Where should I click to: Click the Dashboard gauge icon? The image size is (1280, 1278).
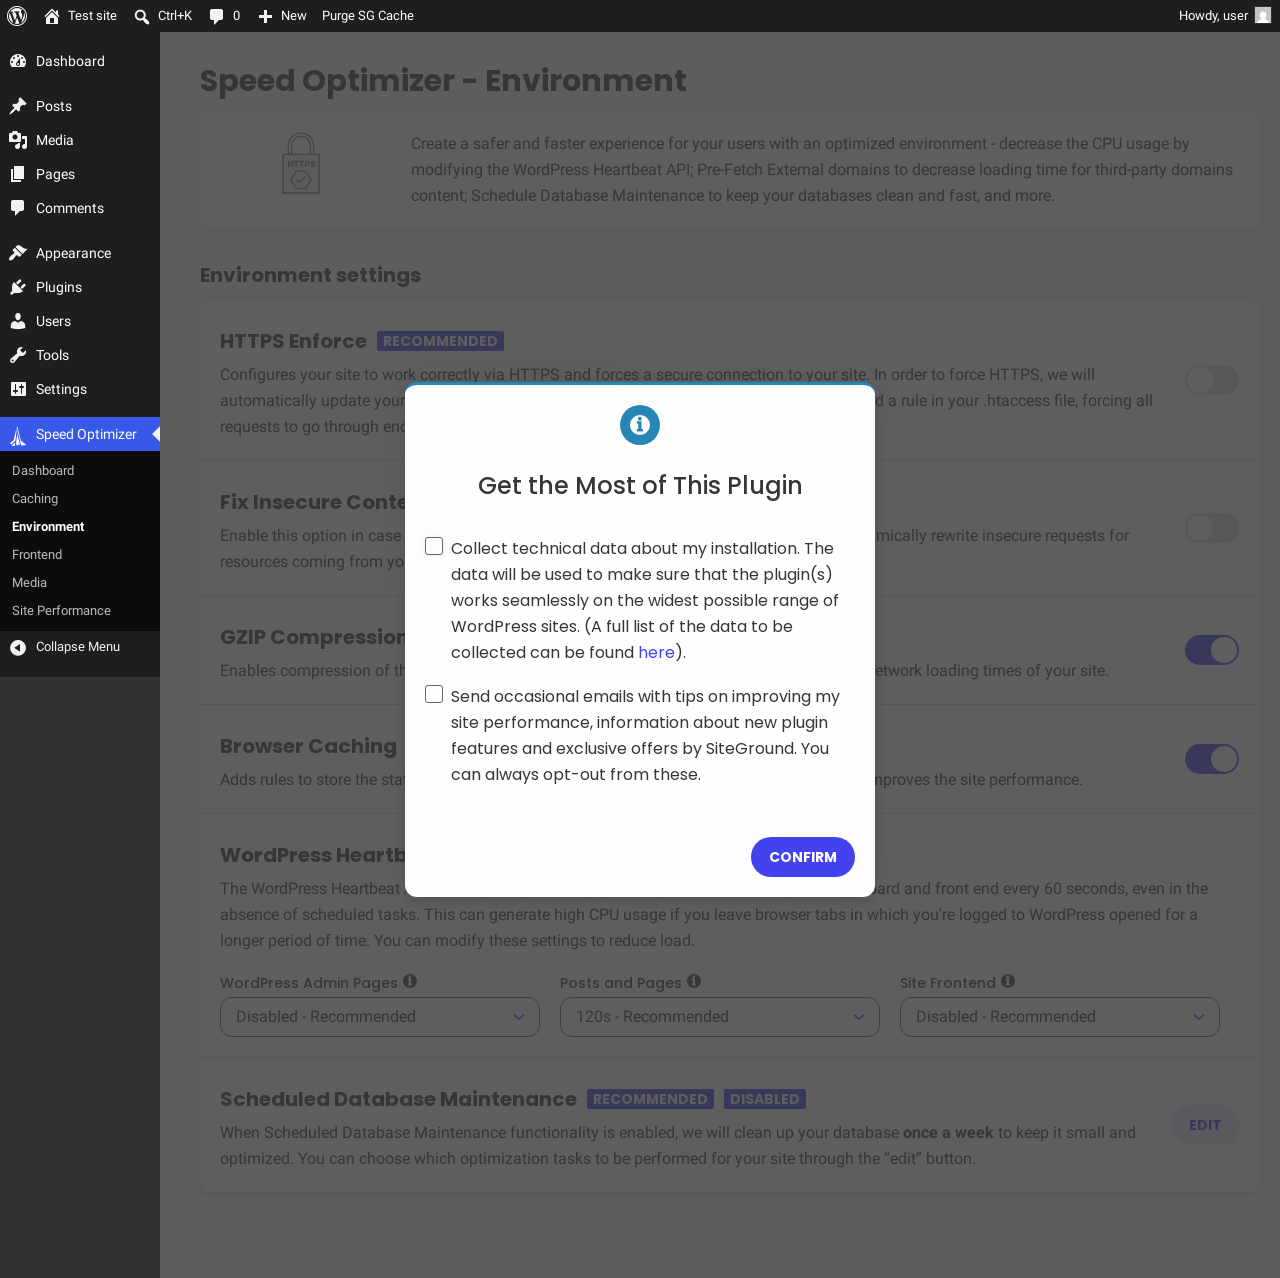point(18,61)
